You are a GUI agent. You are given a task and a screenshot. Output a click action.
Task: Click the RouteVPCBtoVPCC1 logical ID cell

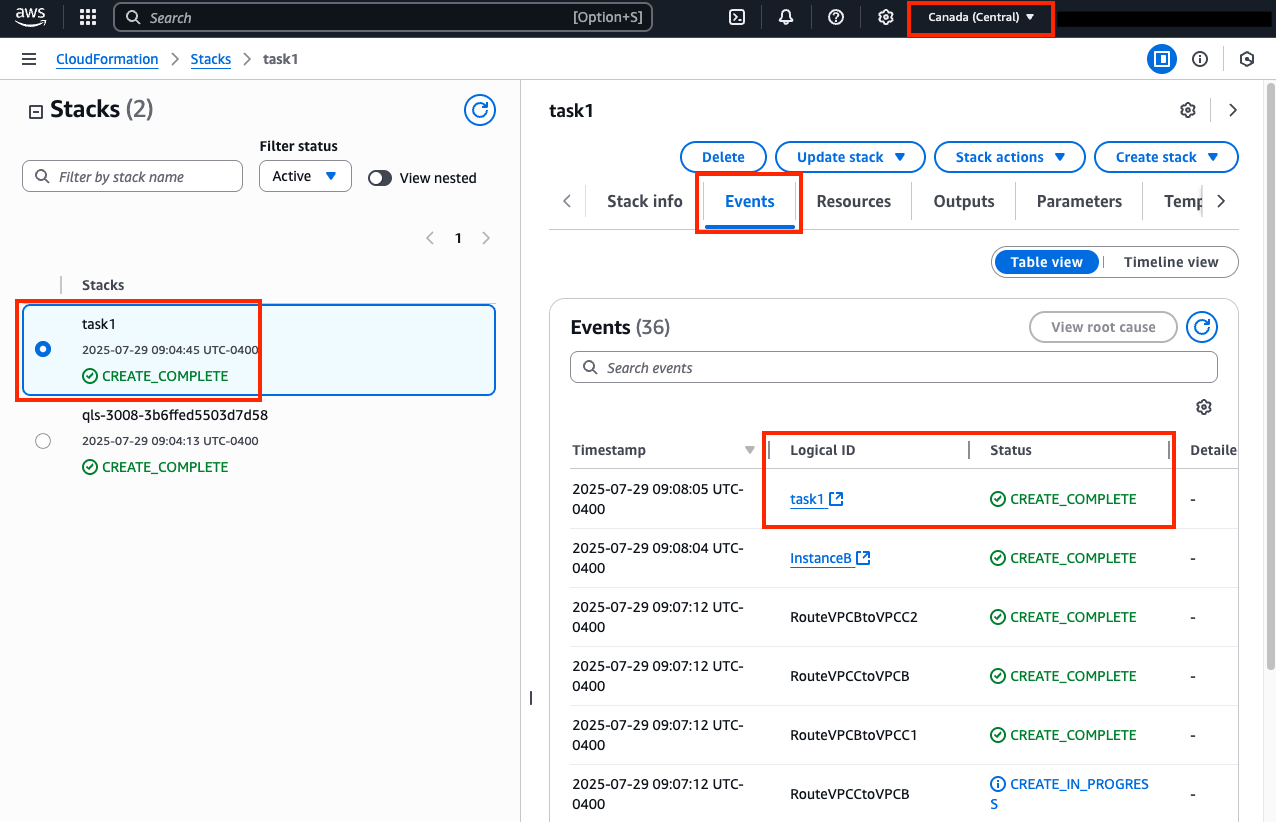(854, 735)
